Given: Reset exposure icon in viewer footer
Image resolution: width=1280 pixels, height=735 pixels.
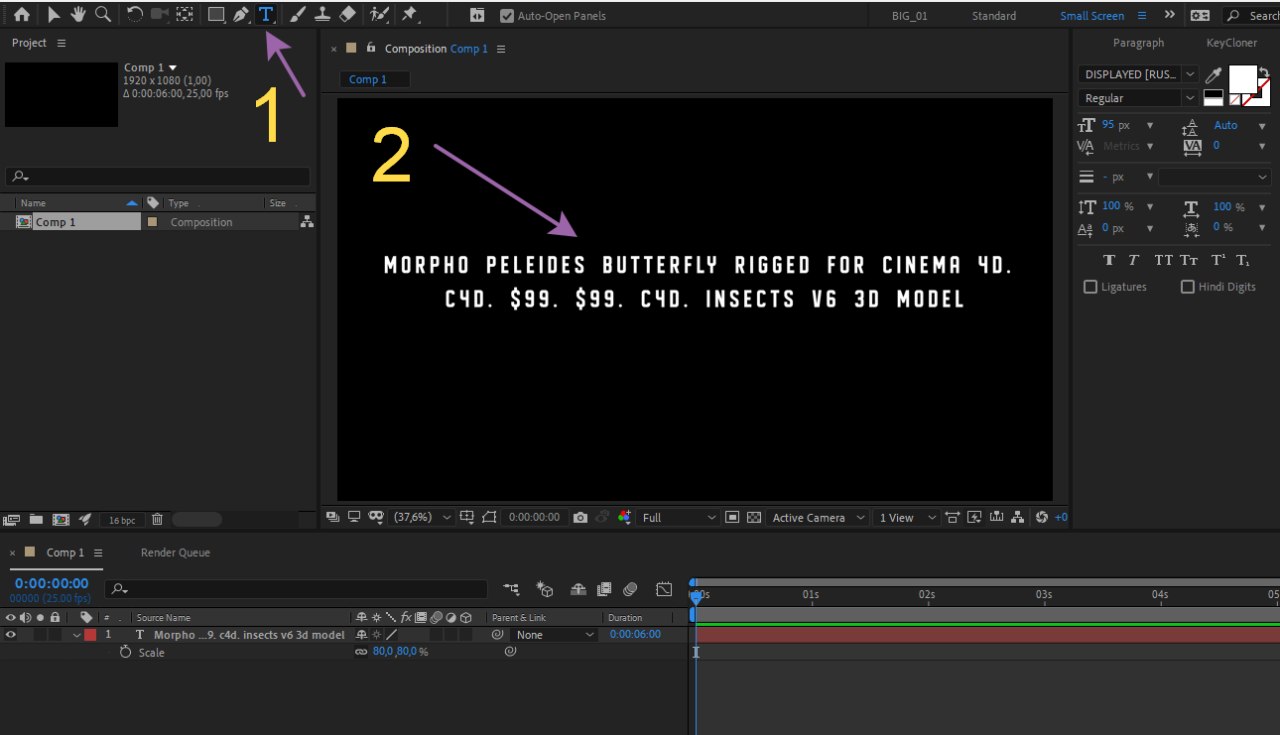Looking at the screenshot, I should point(1042,517).
